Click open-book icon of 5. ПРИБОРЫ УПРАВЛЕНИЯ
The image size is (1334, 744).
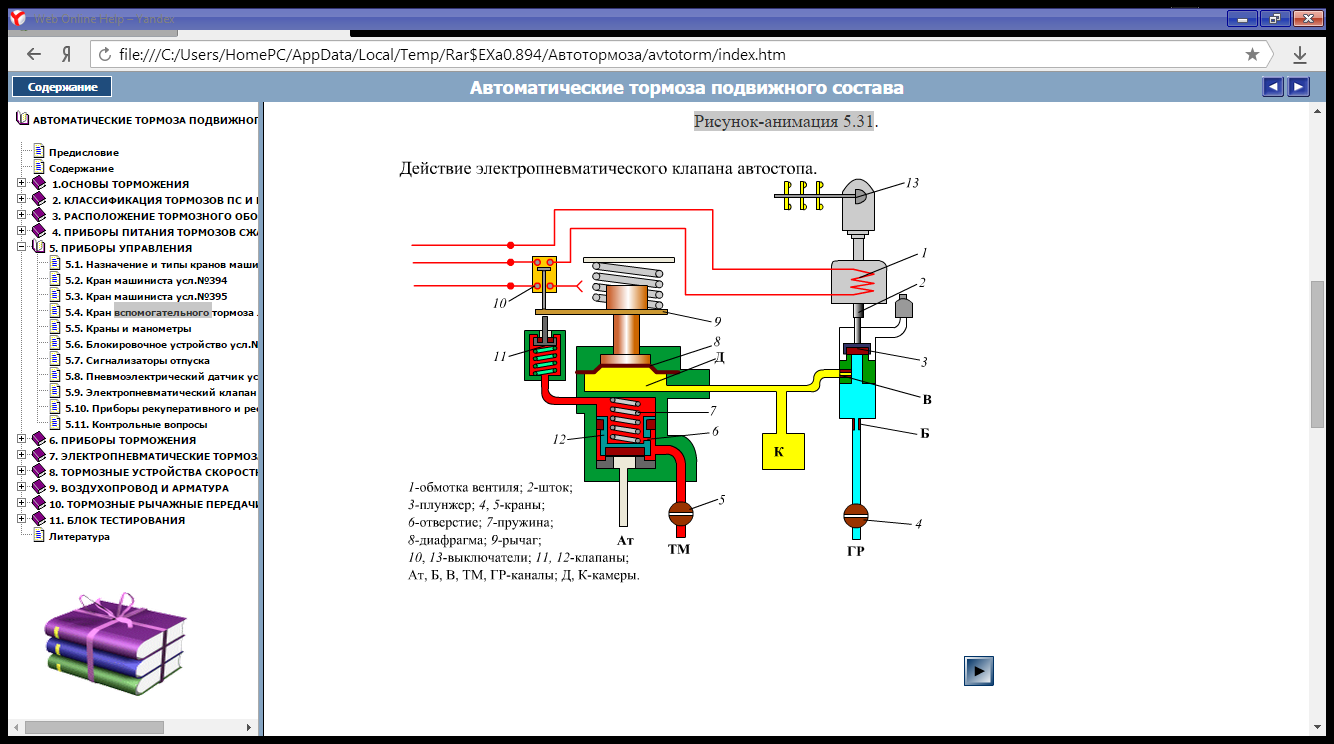[40, 248]
